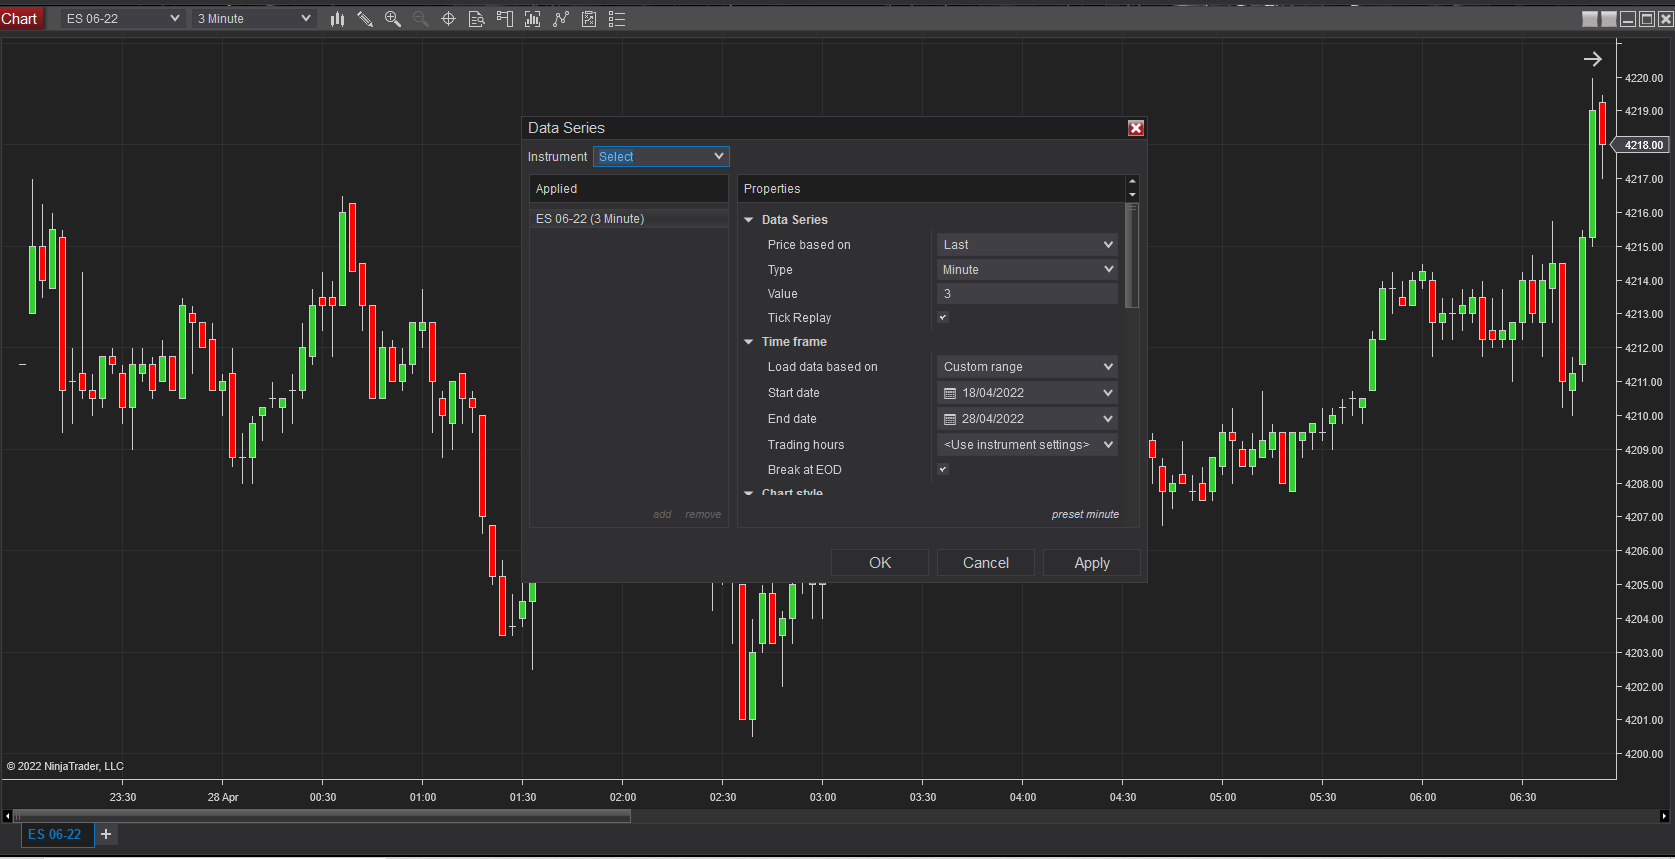
Task: Toggle the Break at EOD checkbox
Action: (x=943, y=469)
